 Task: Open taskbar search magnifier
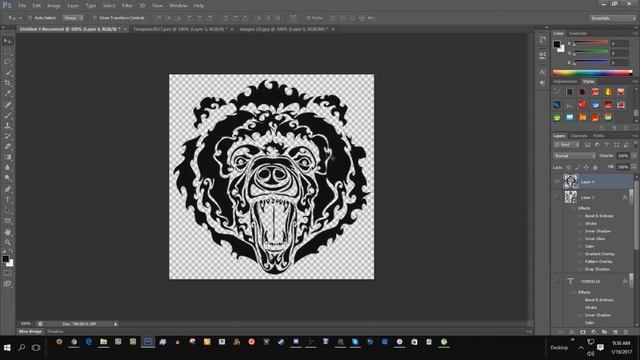coord(22,348)
